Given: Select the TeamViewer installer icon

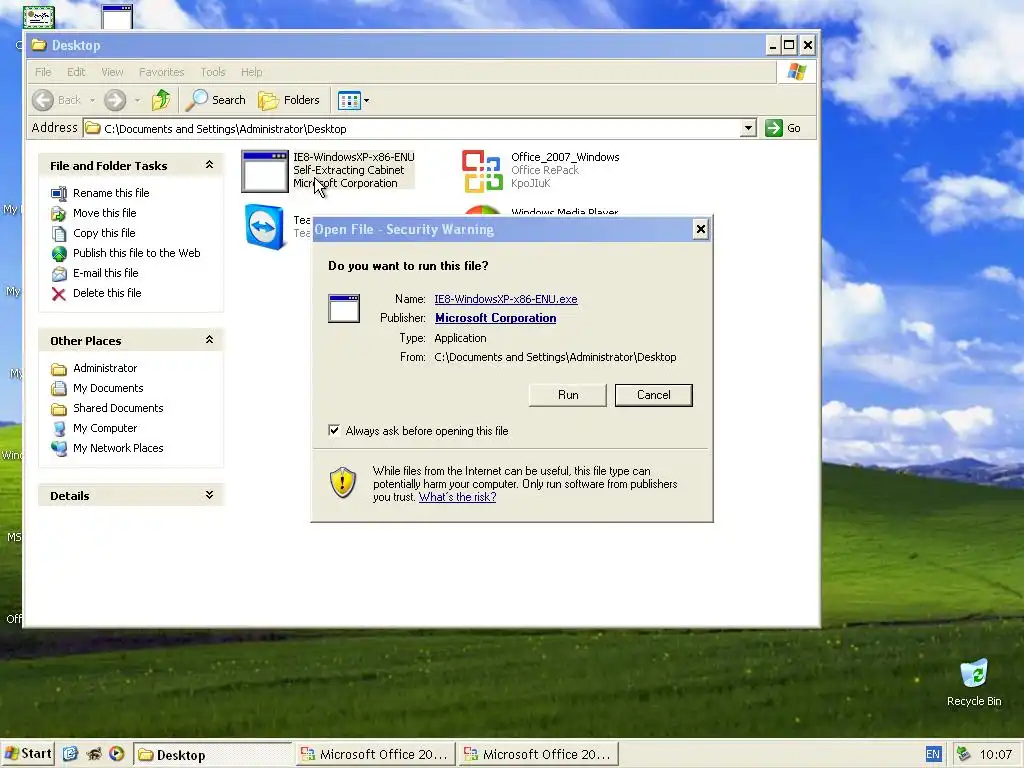Looking at the screenshot, I should [264, 227].
